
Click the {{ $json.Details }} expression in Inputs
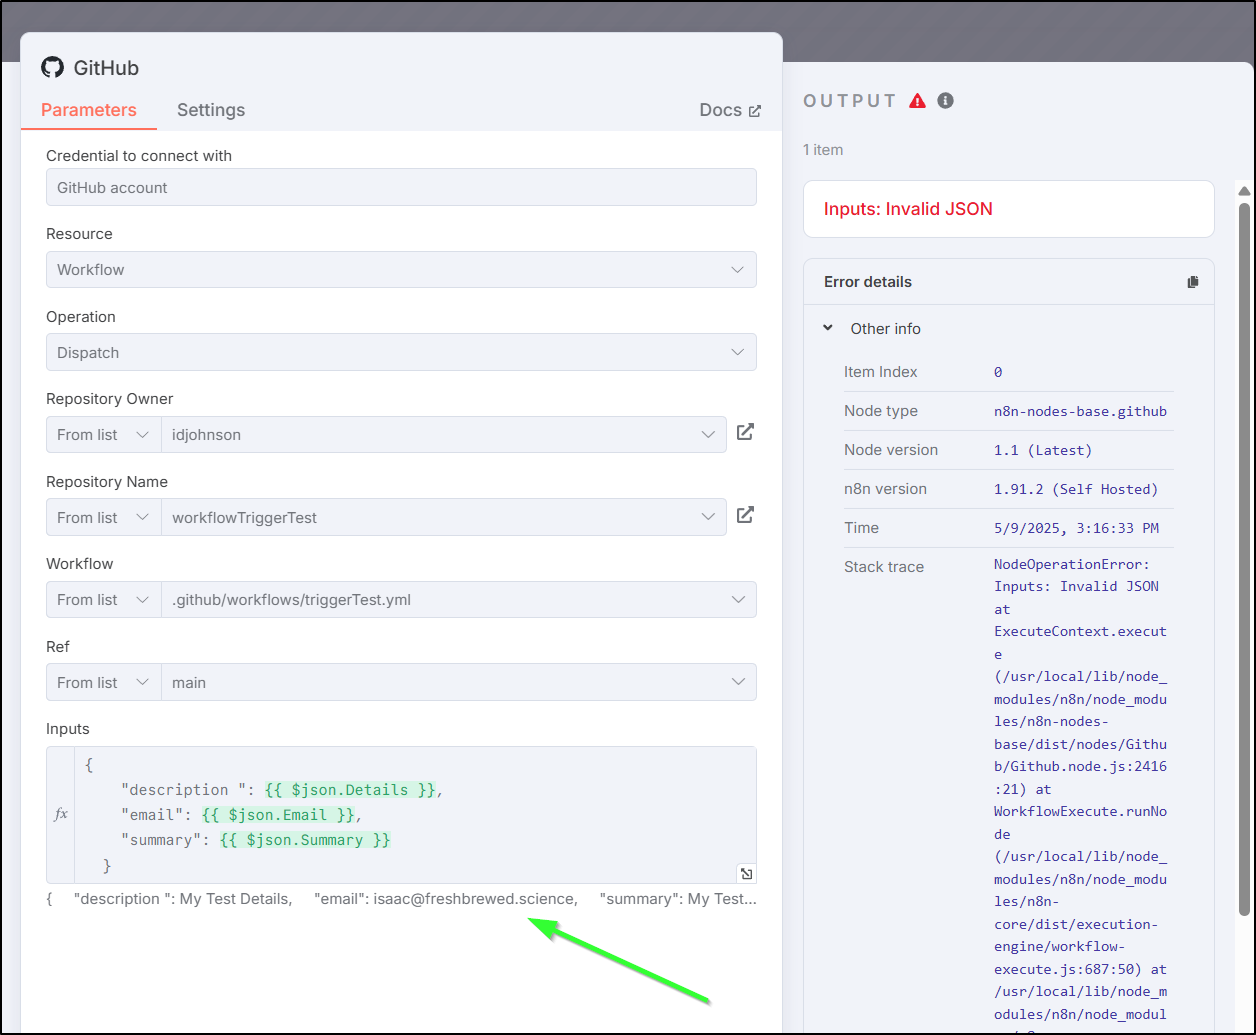click(x=350, y=790)
